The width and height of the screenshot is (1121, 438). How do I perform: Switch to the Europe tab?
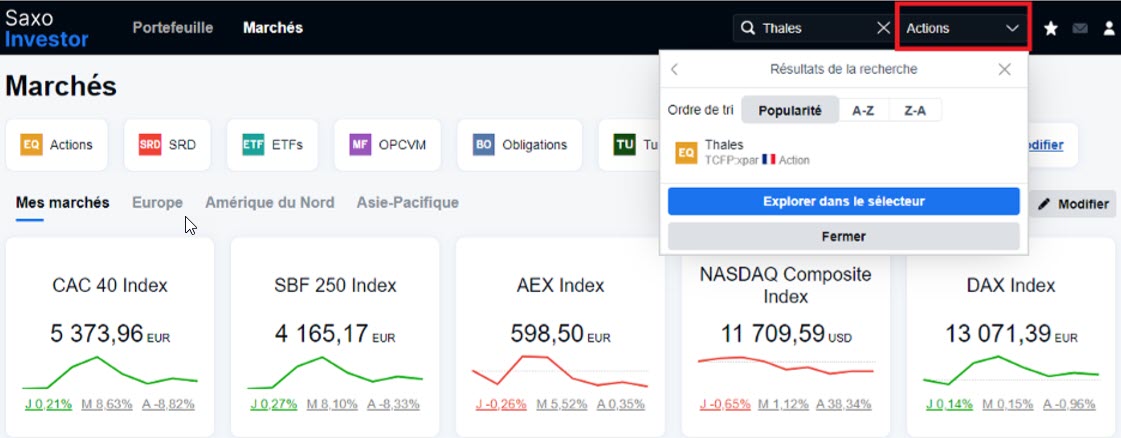157,203
